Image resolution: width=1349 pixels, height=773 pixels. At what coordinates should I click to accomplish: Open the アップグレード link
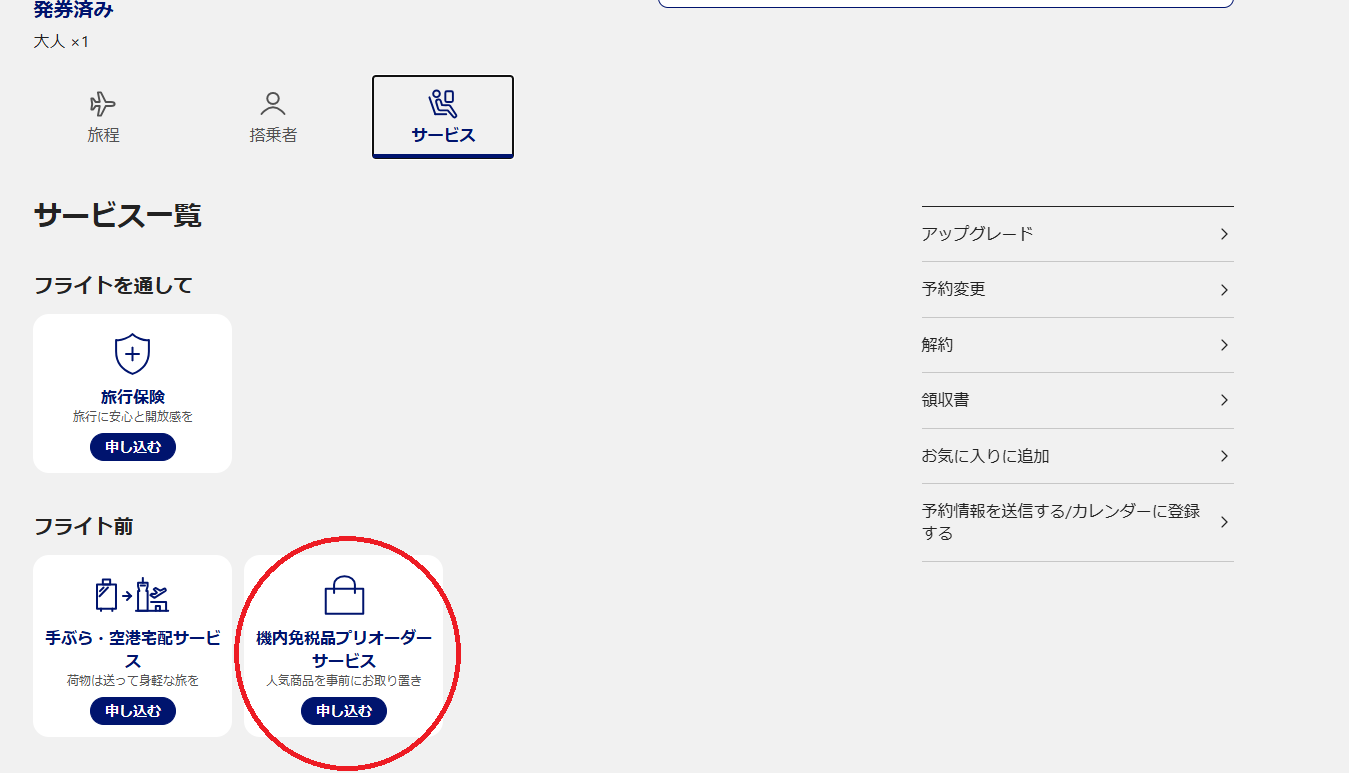coord(1077,234)
